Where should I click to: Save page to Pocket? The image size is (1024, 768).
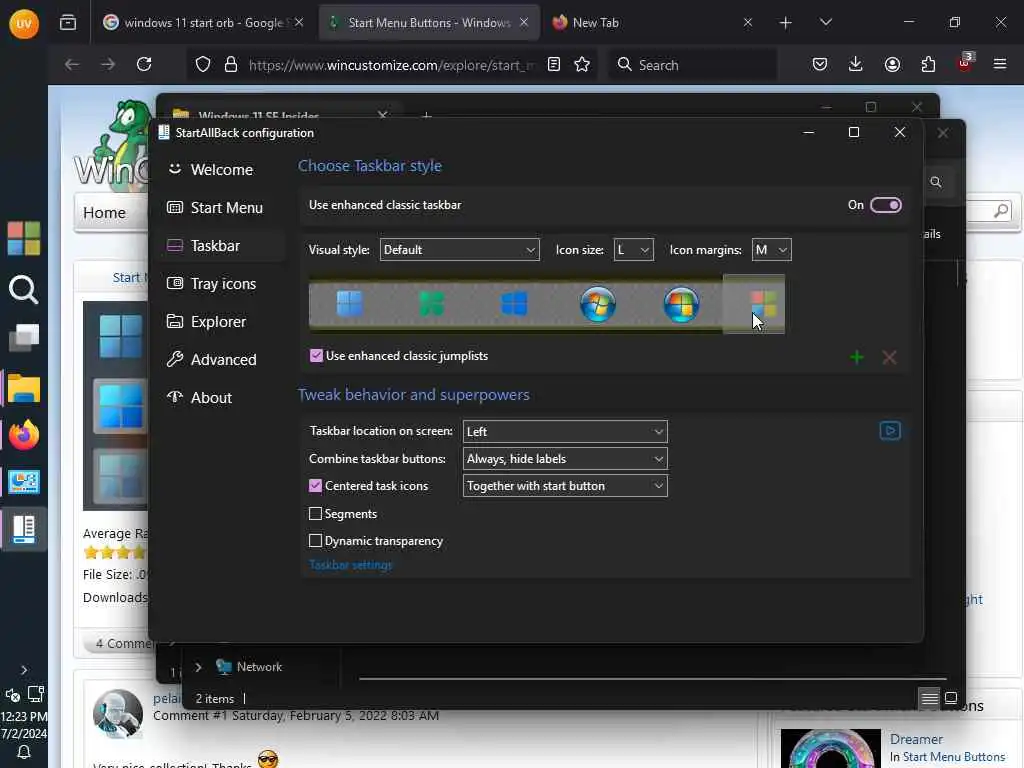820,65
